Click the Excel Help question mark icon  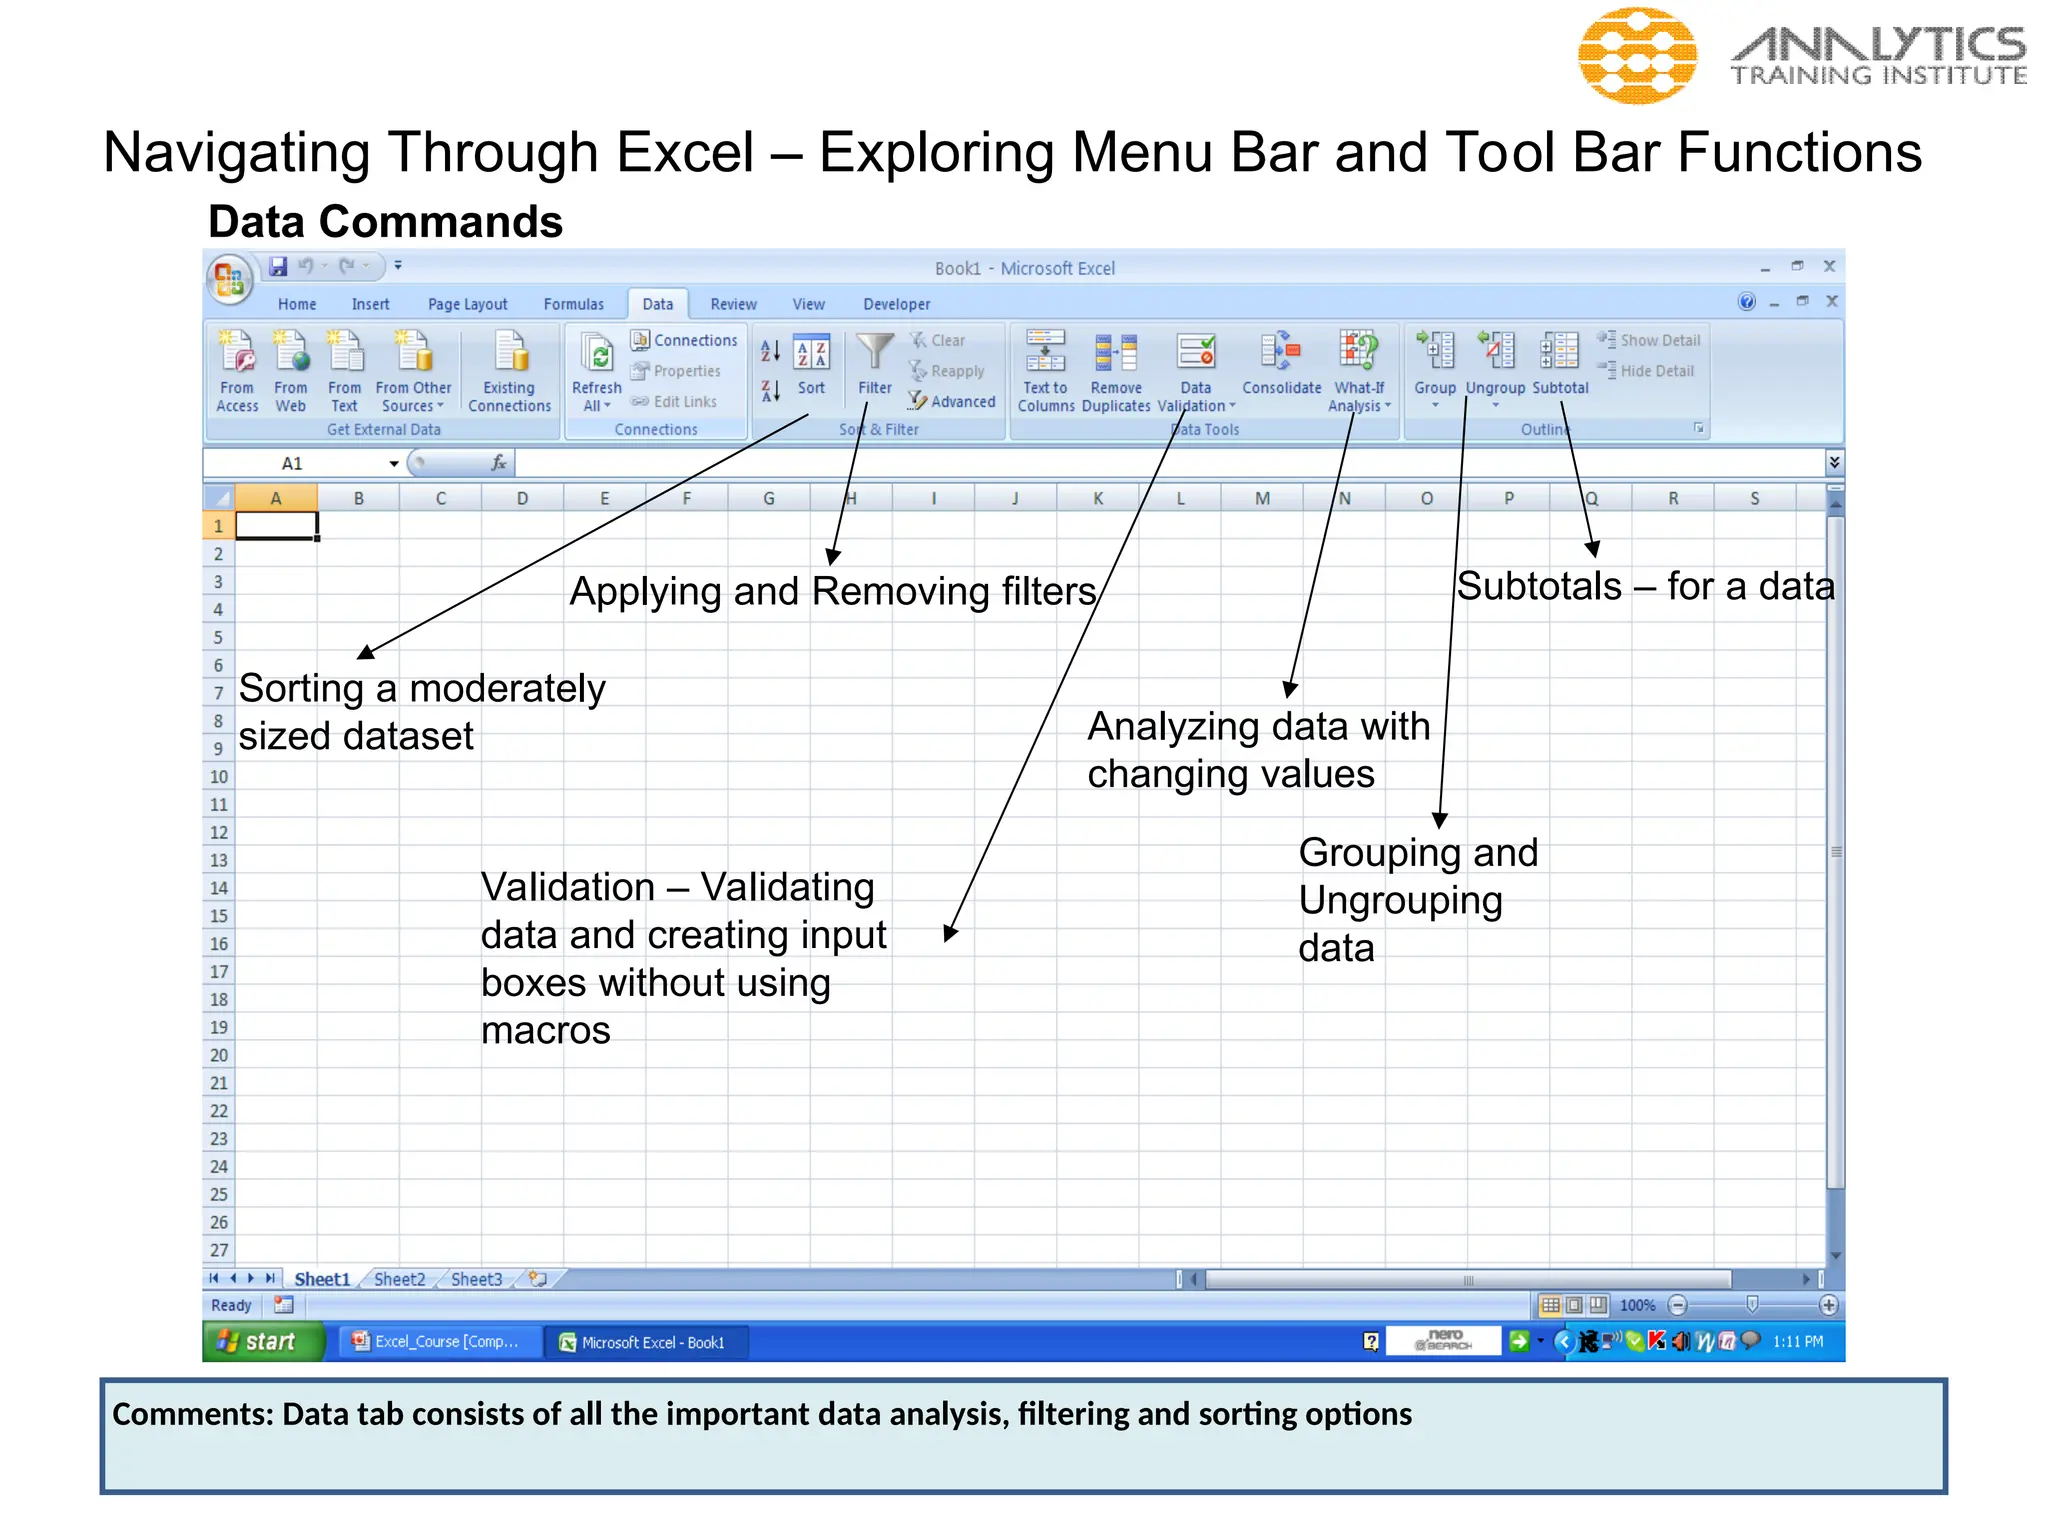[x=1746, y=302]
